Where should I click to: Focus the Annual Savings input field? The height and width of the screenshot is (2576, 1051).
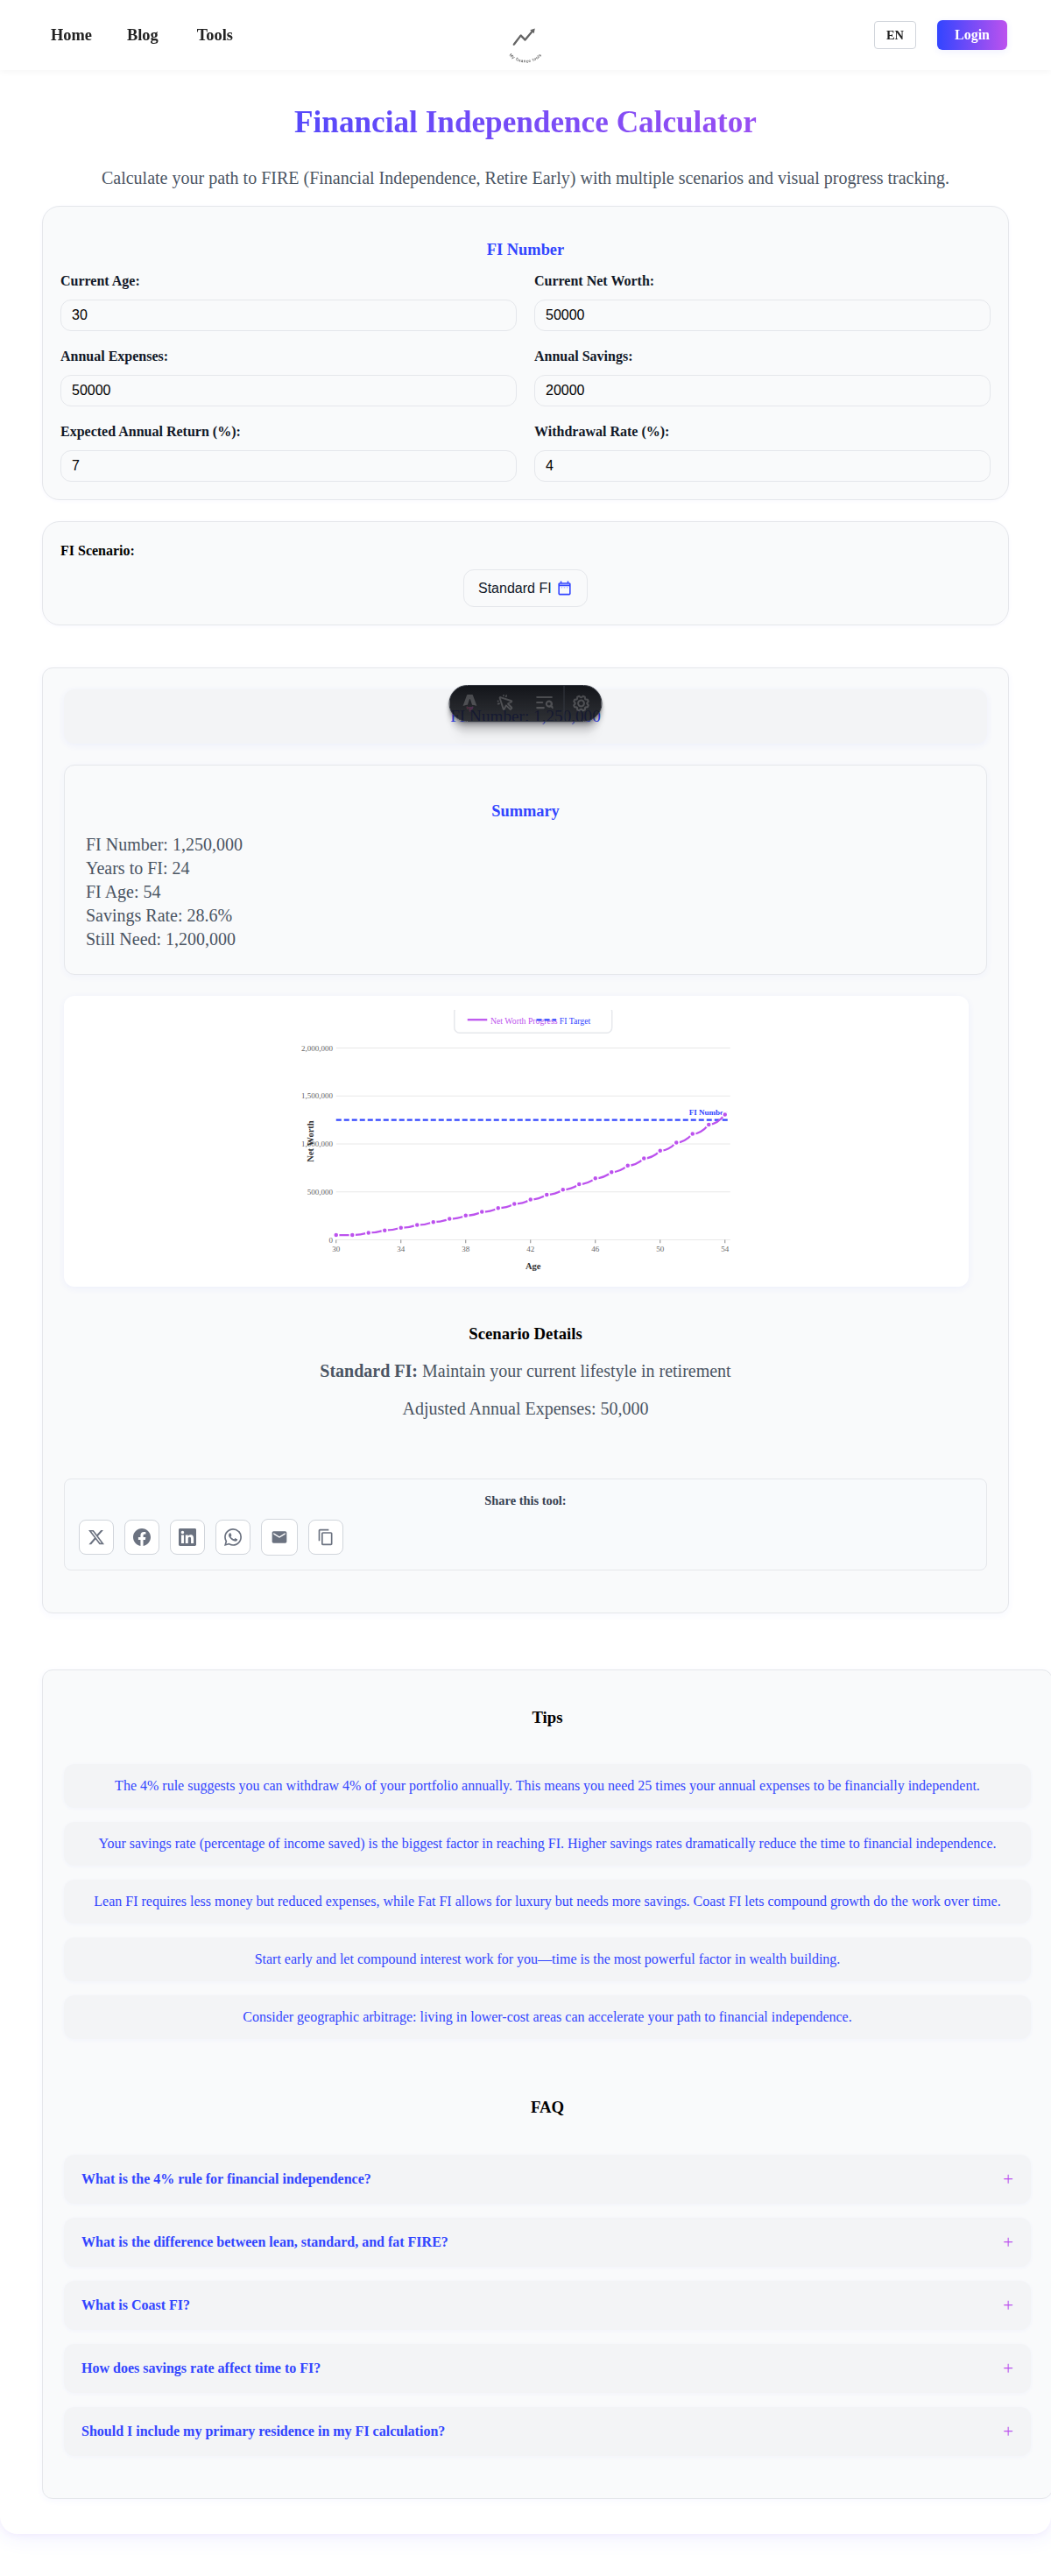[761, 390]
